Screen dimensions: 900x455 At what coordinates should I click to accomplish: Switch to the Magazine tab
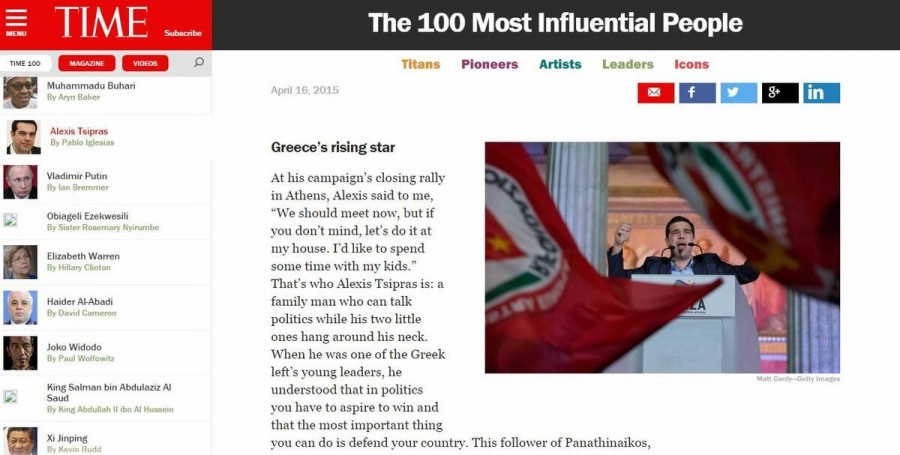click(88, 63)
